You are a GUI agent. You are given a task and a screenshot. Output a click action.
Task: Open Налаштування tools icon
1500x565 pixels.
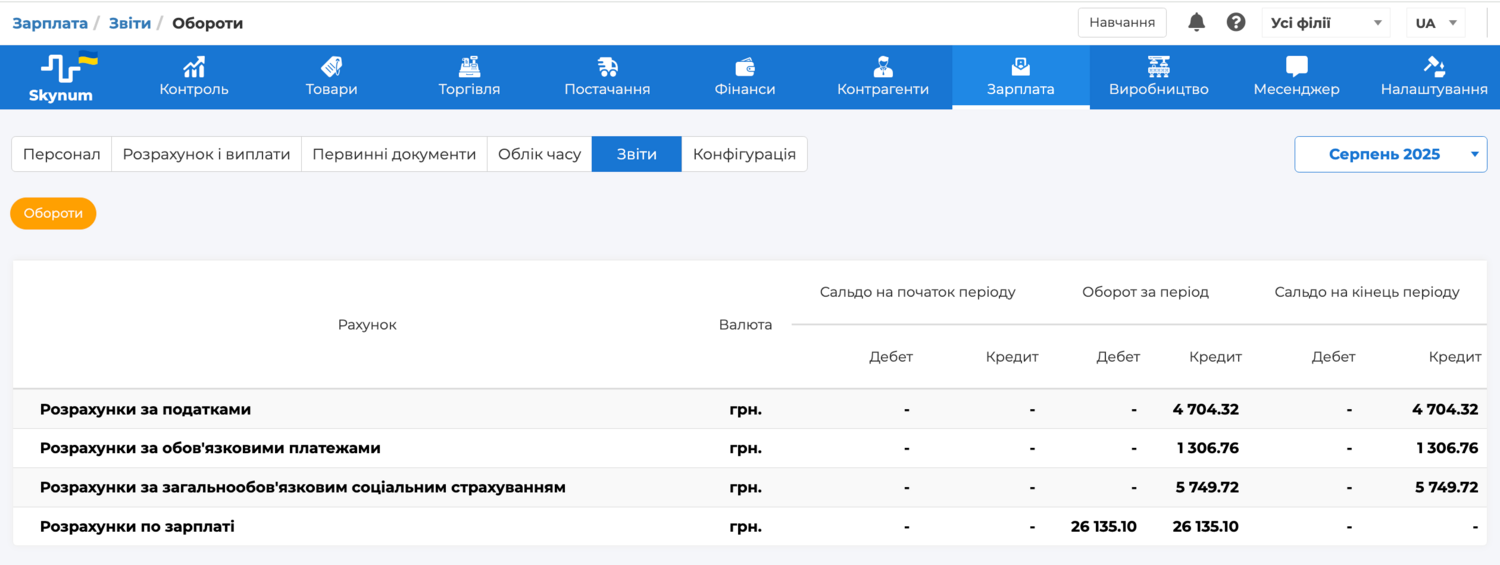click(1434, 67)
